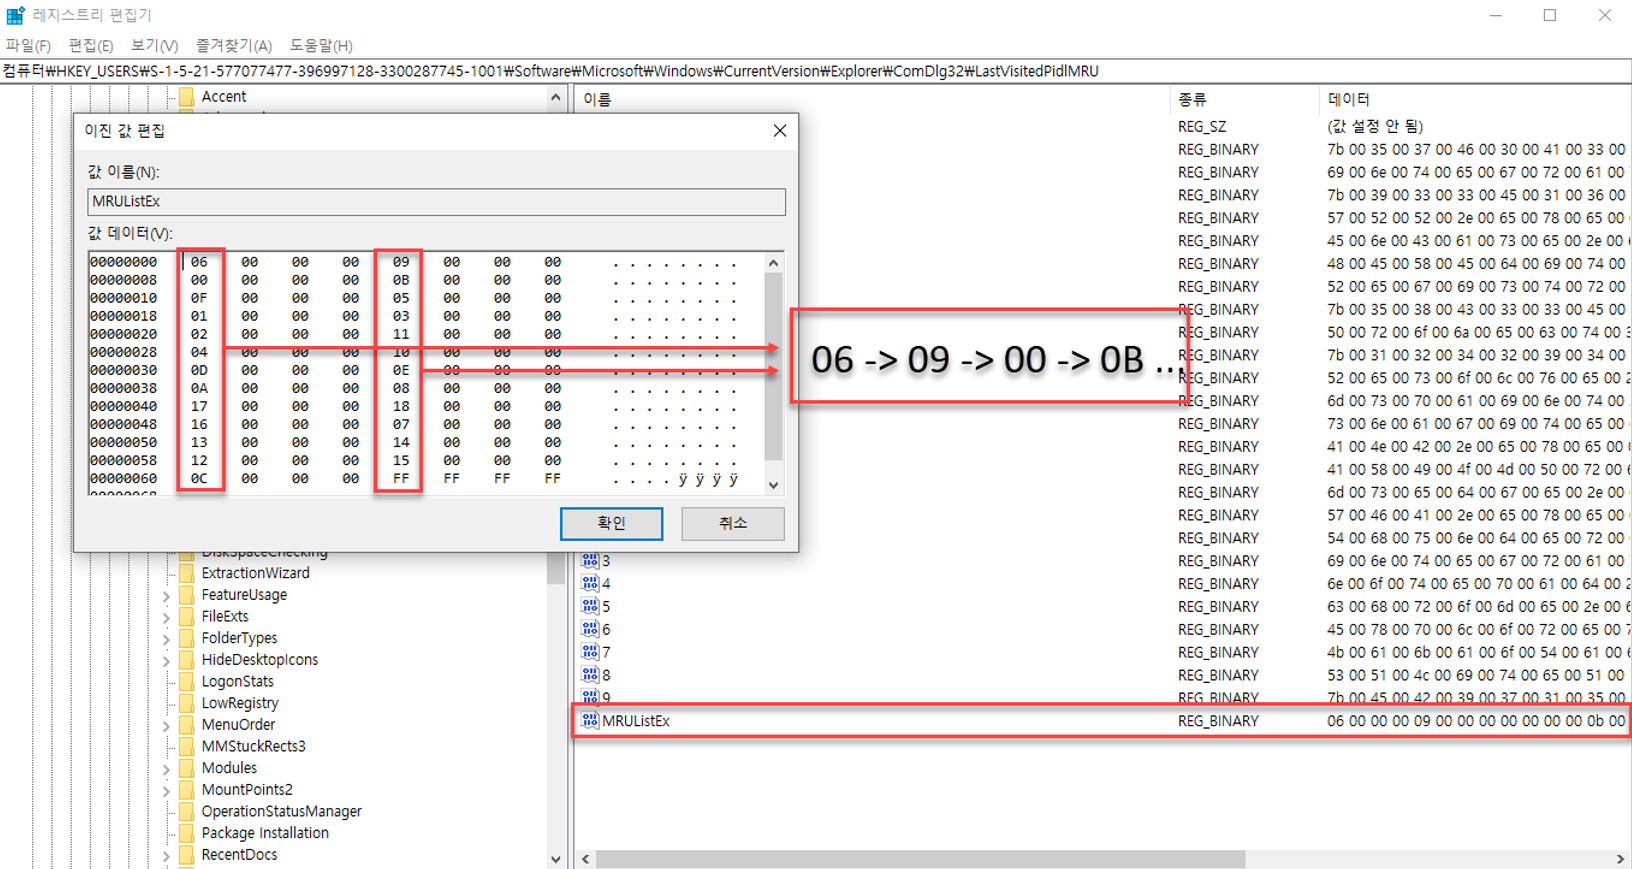Click the Accent folder icon in tree

[x=186, y=97]
